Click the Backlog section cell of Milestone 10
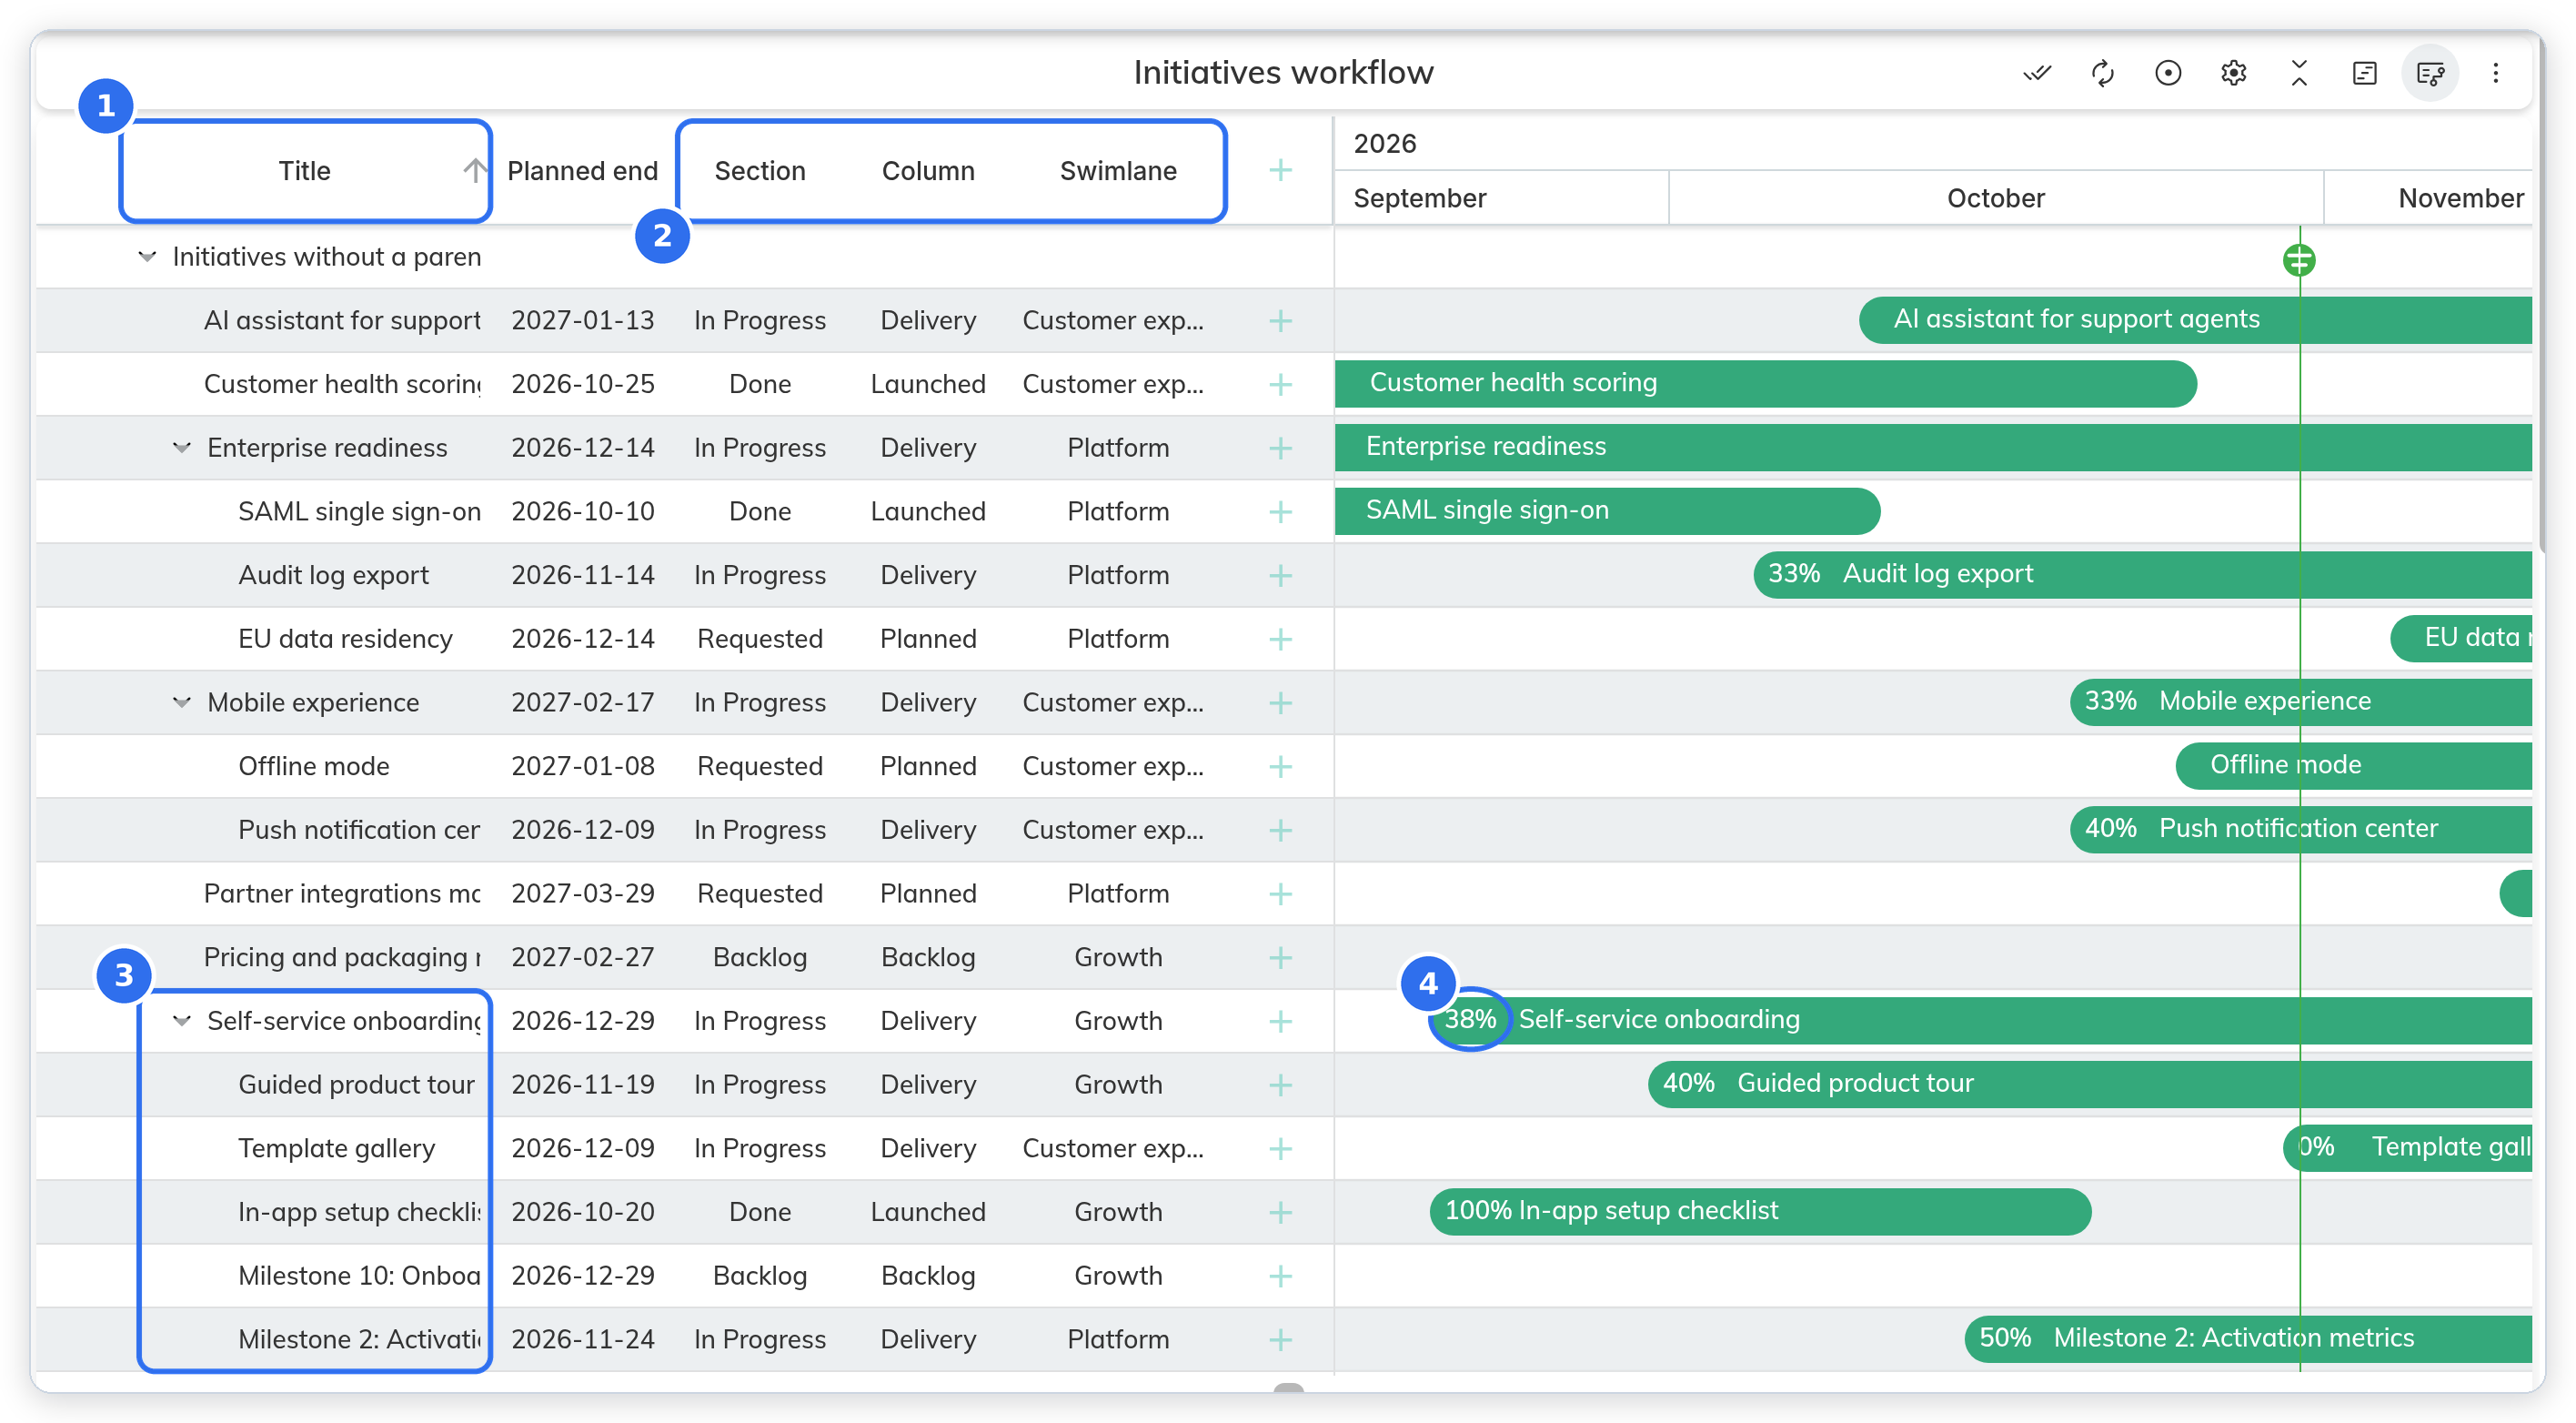 coord(760,1276)
